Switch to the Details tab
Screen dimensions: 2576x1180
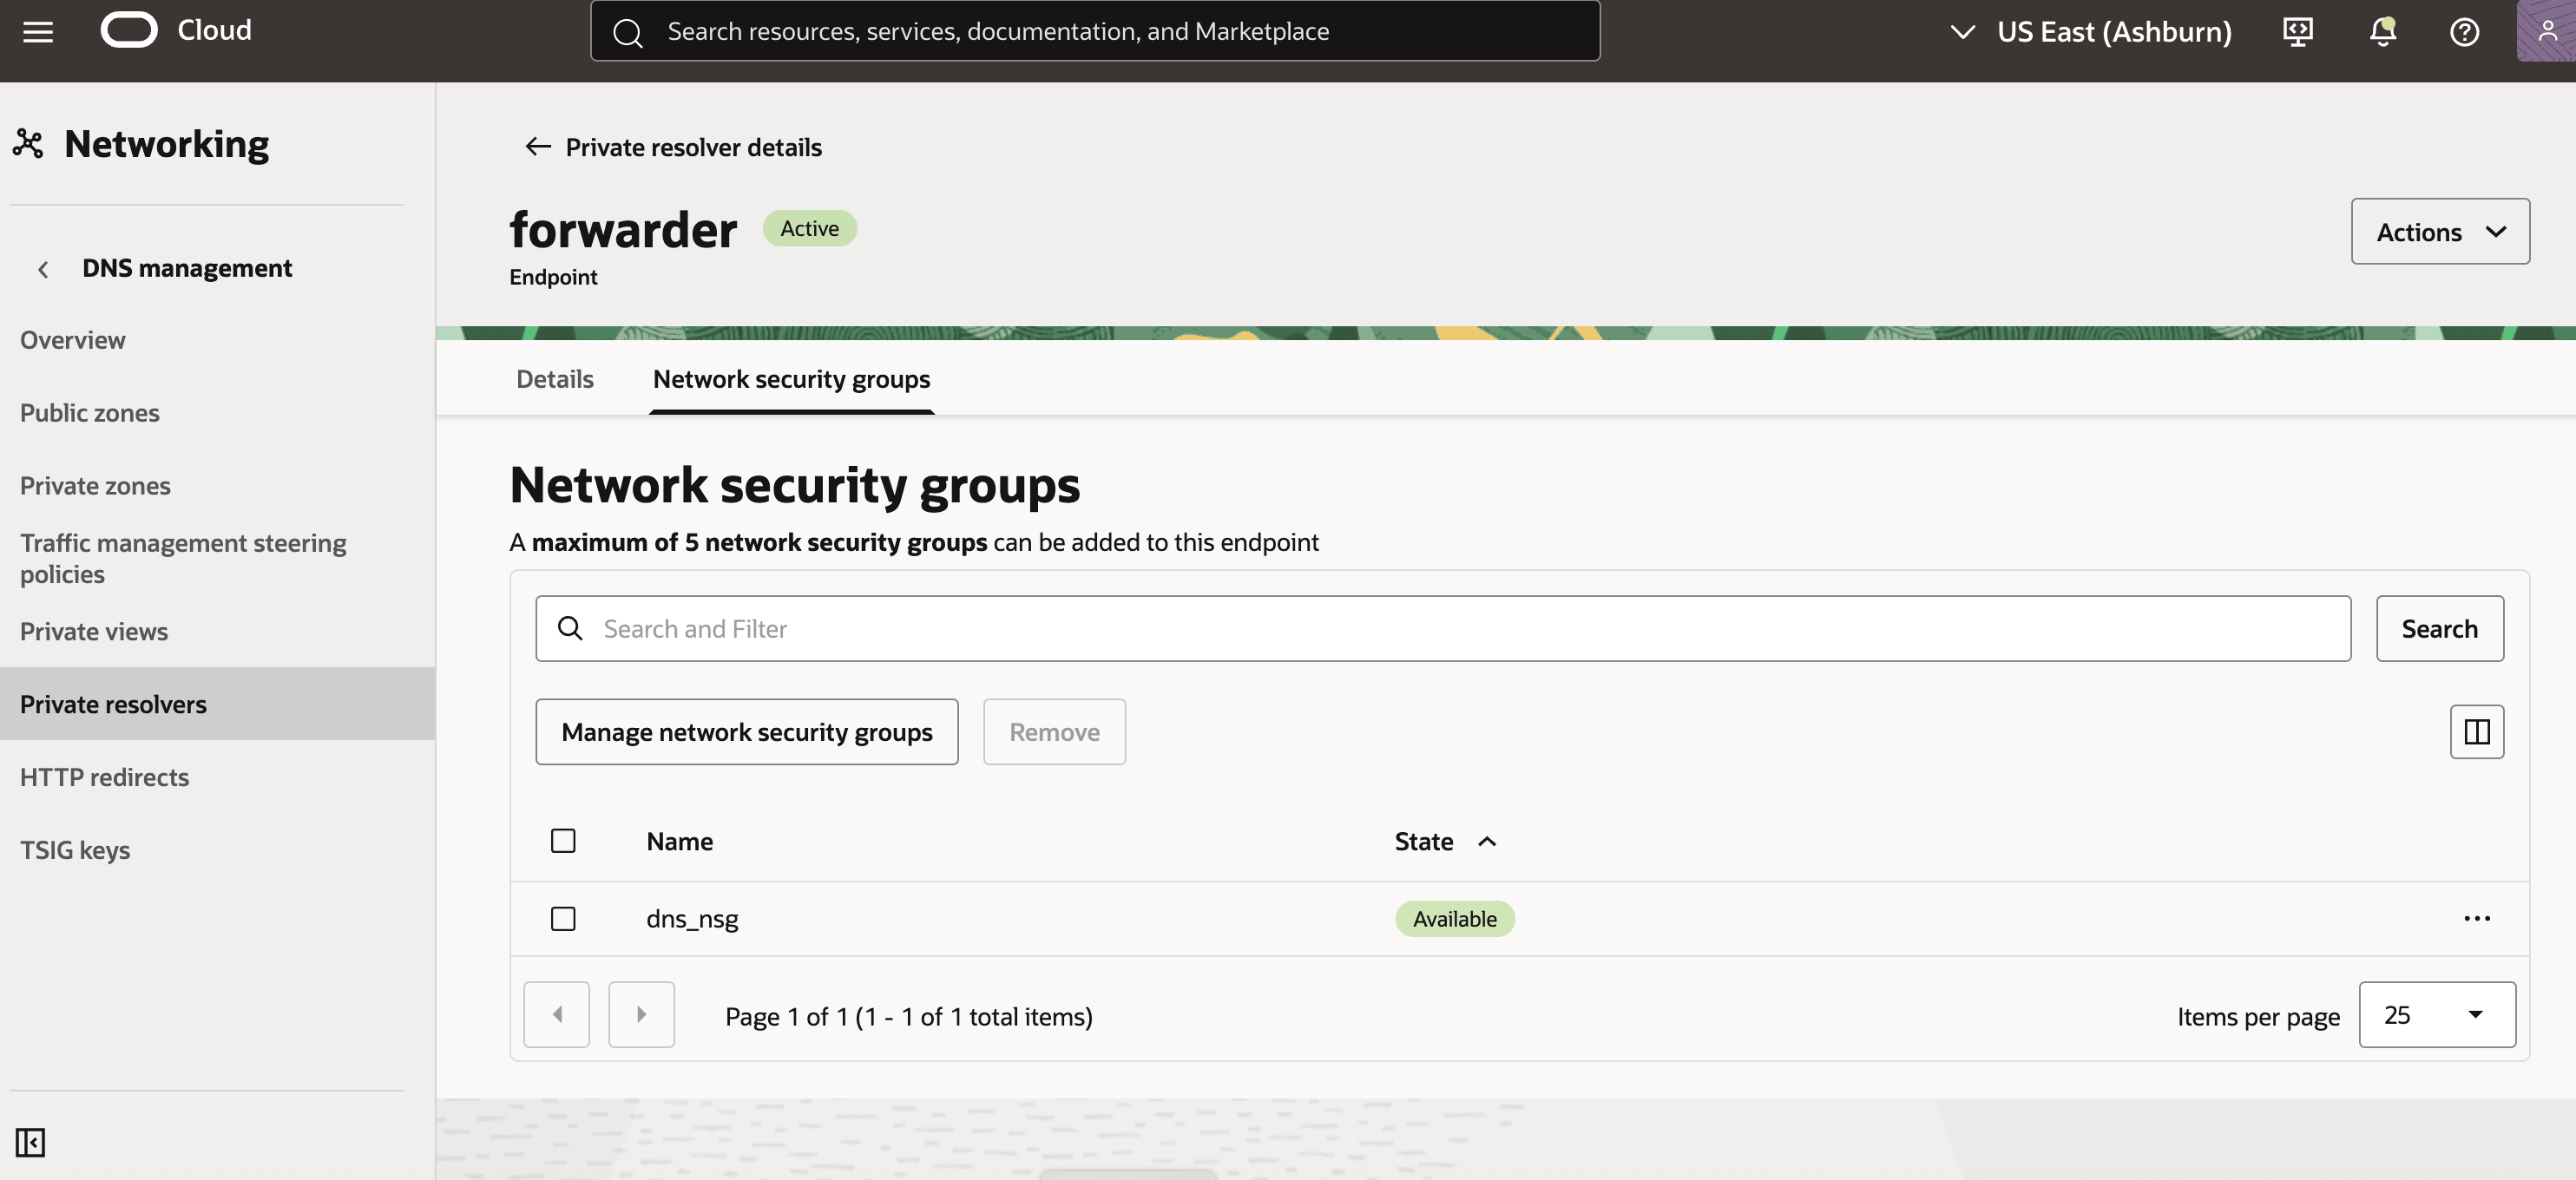pyautogui.click(x=554, y=379)
